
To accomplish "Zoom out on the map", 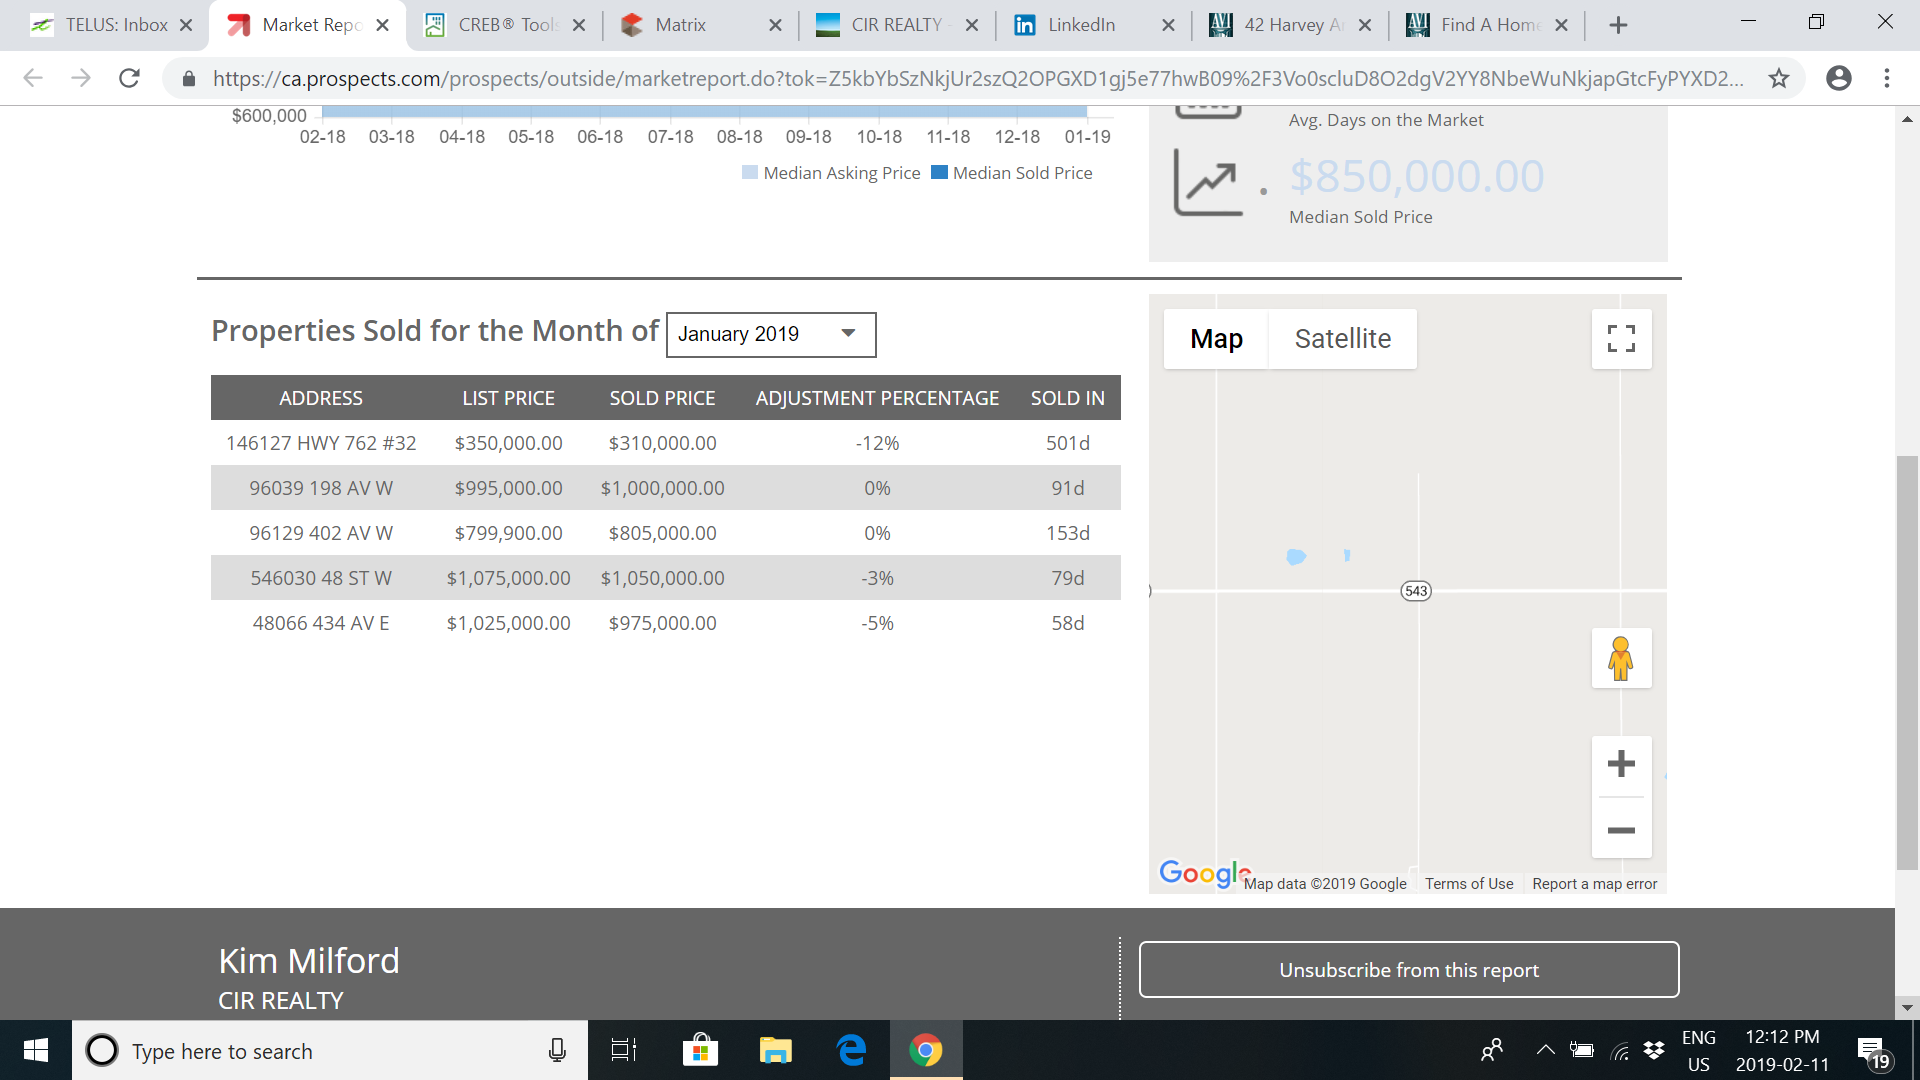I will click(x=1621, y=831).
